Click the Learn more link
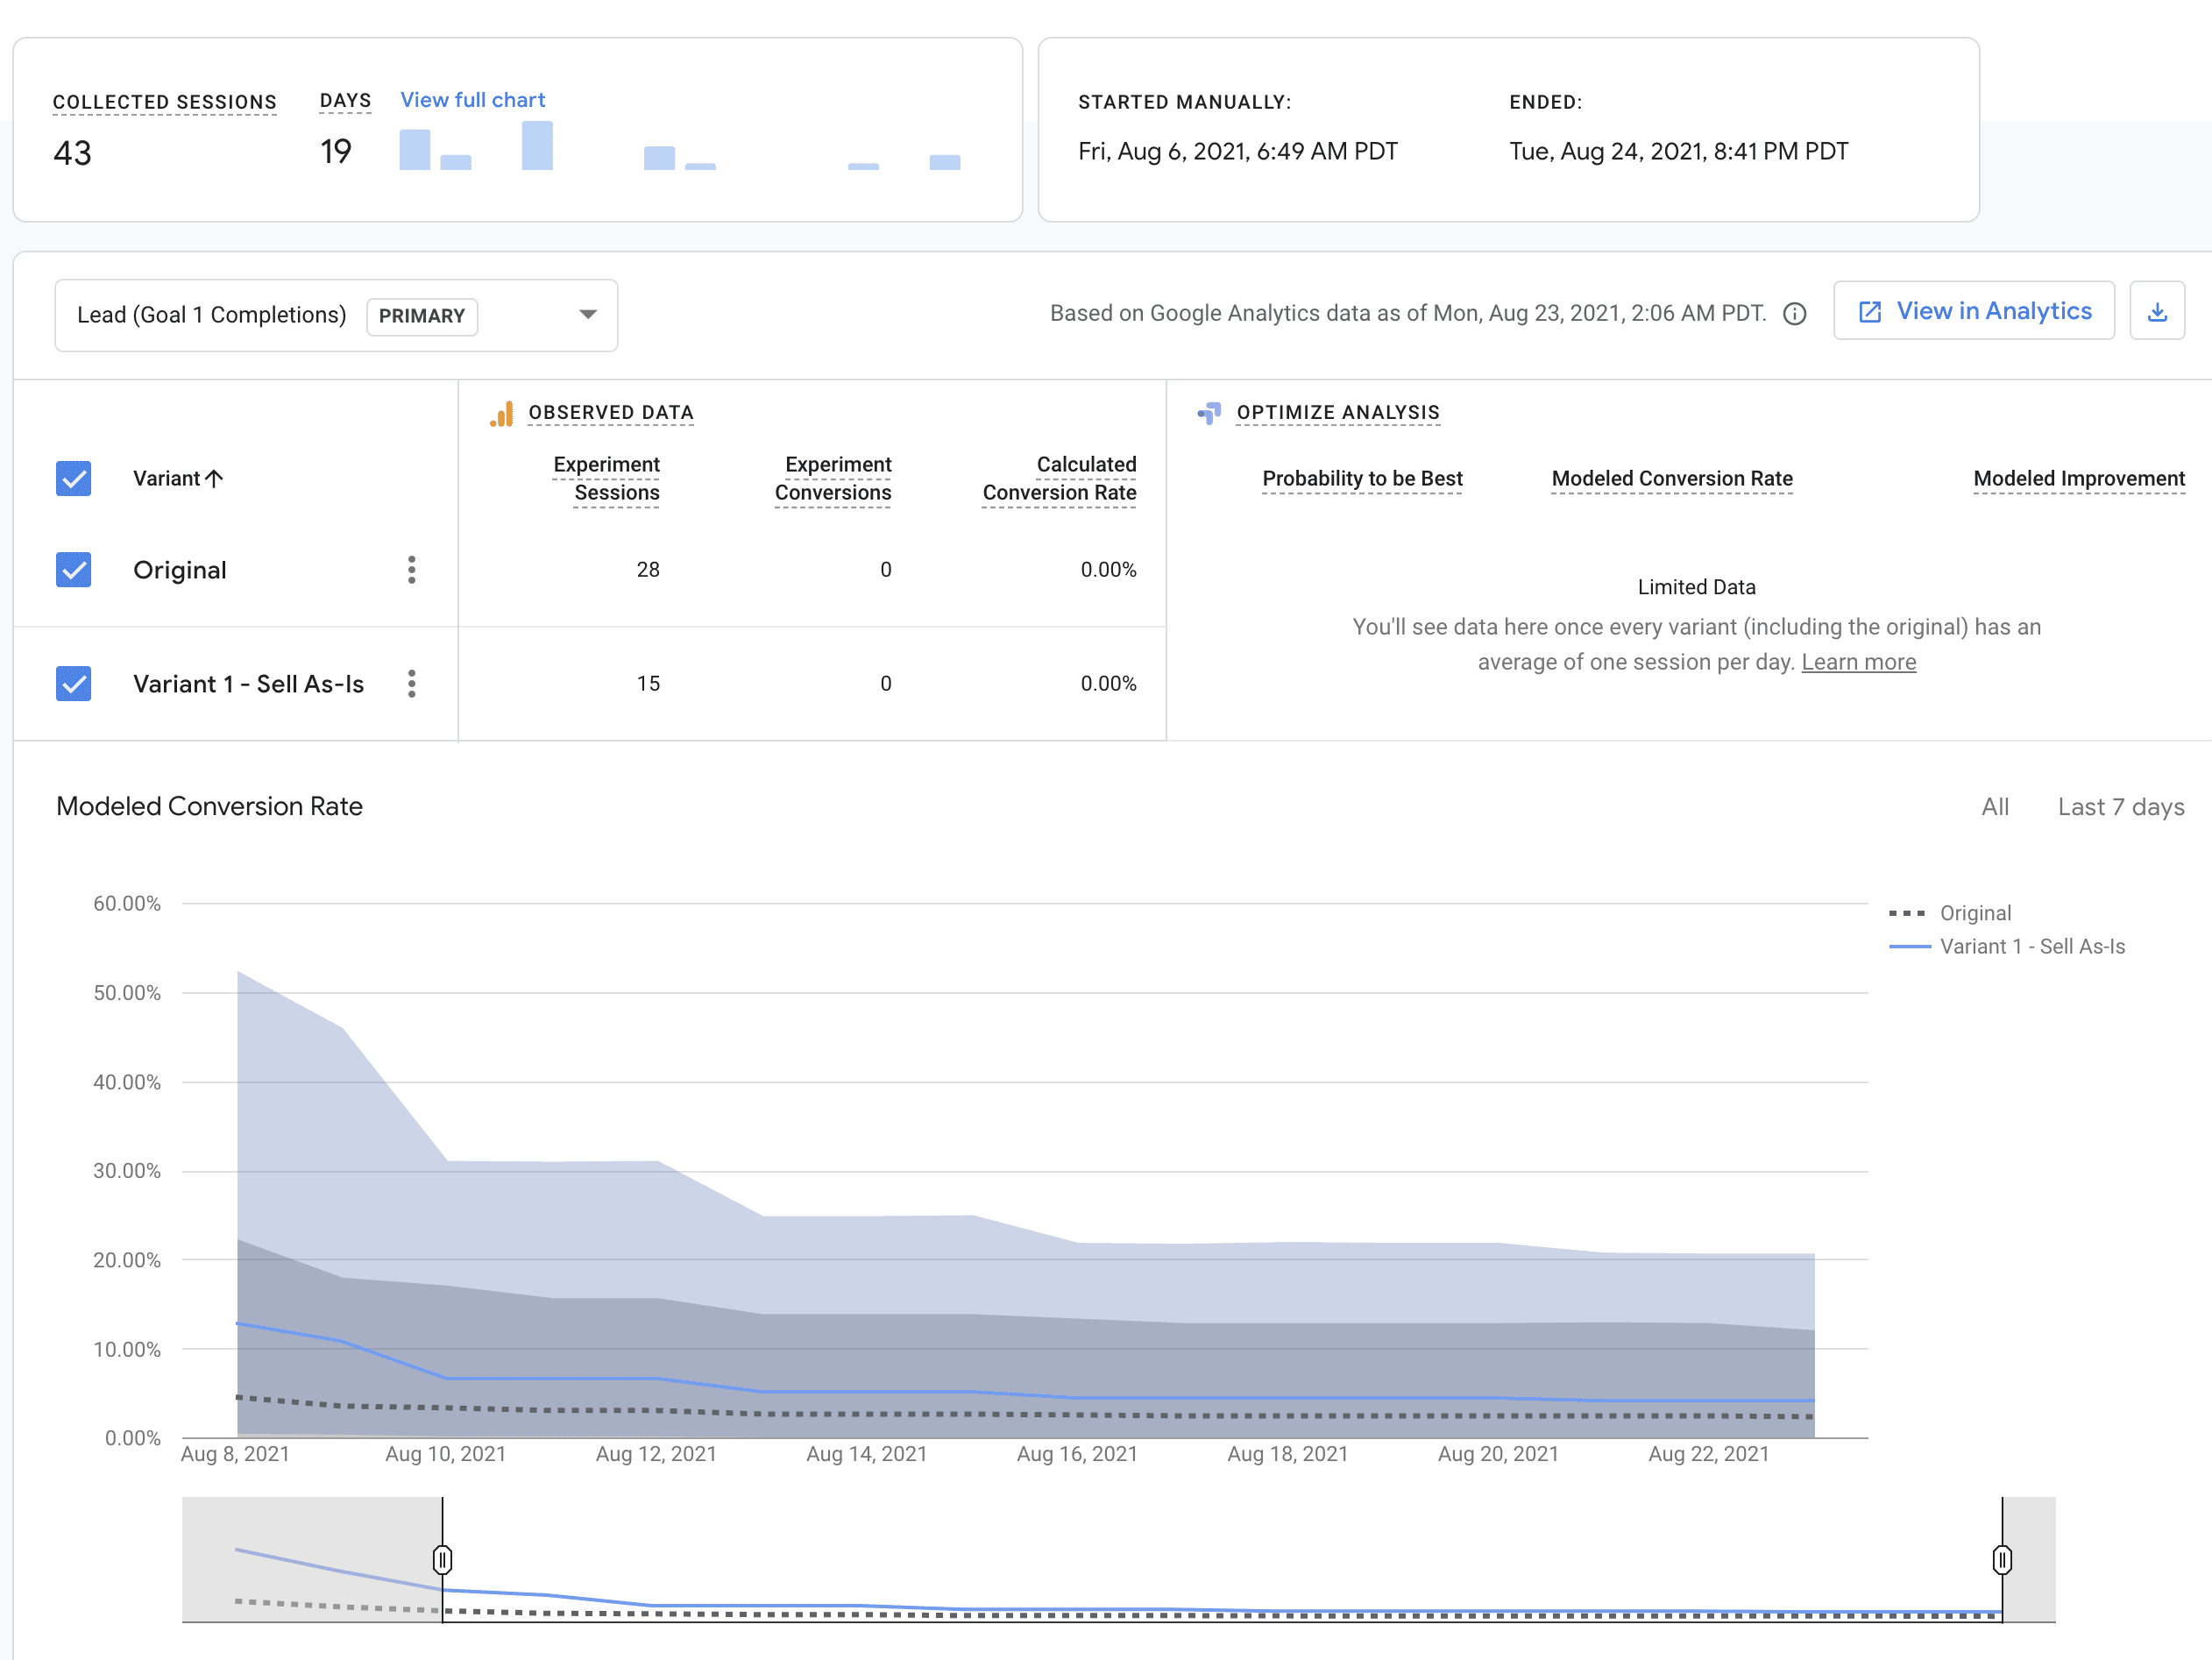Screen dimensions: 2212x1660 pos(1858,662)
